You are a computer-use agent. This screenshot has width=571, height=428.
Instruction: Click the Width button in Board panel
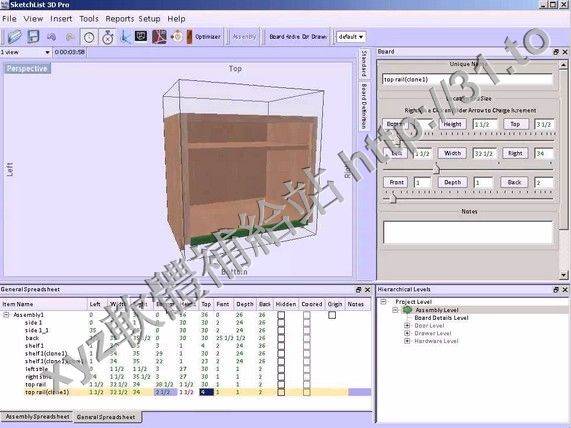coord(452,153)
